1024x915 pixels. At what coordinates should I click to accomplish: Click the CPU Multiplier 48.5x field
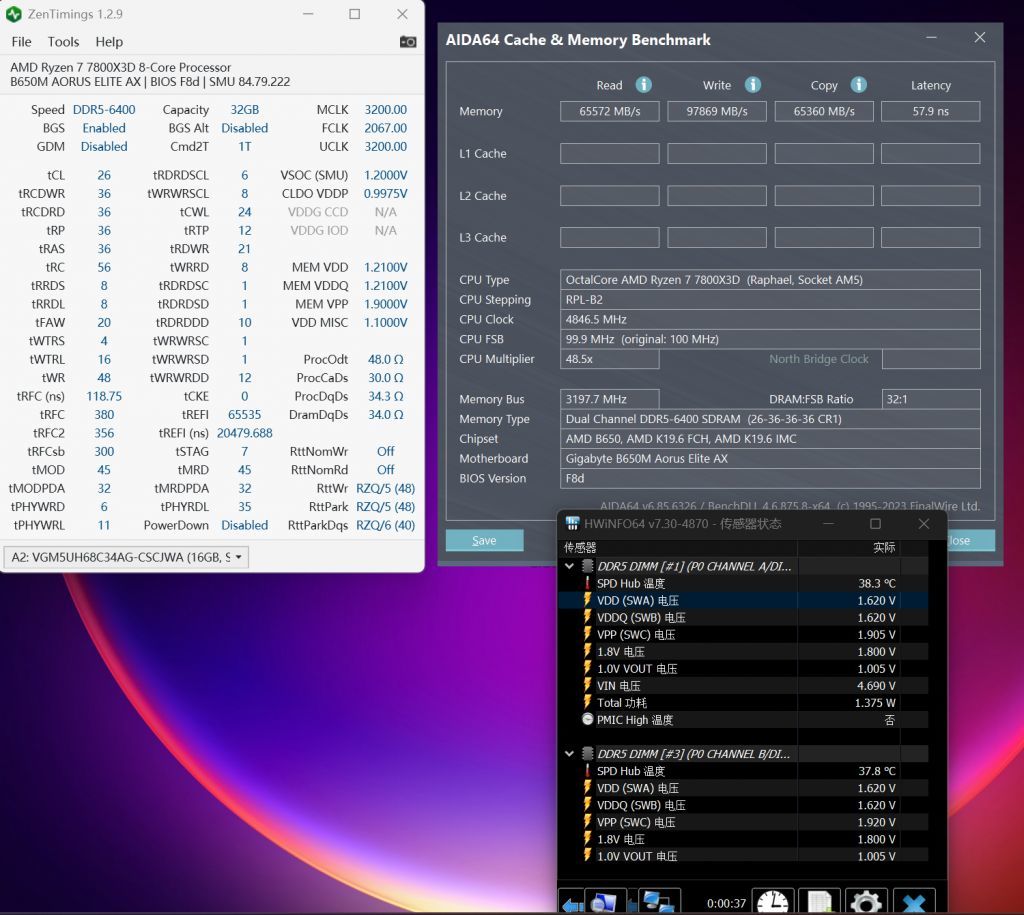click(x=609, y=359)
